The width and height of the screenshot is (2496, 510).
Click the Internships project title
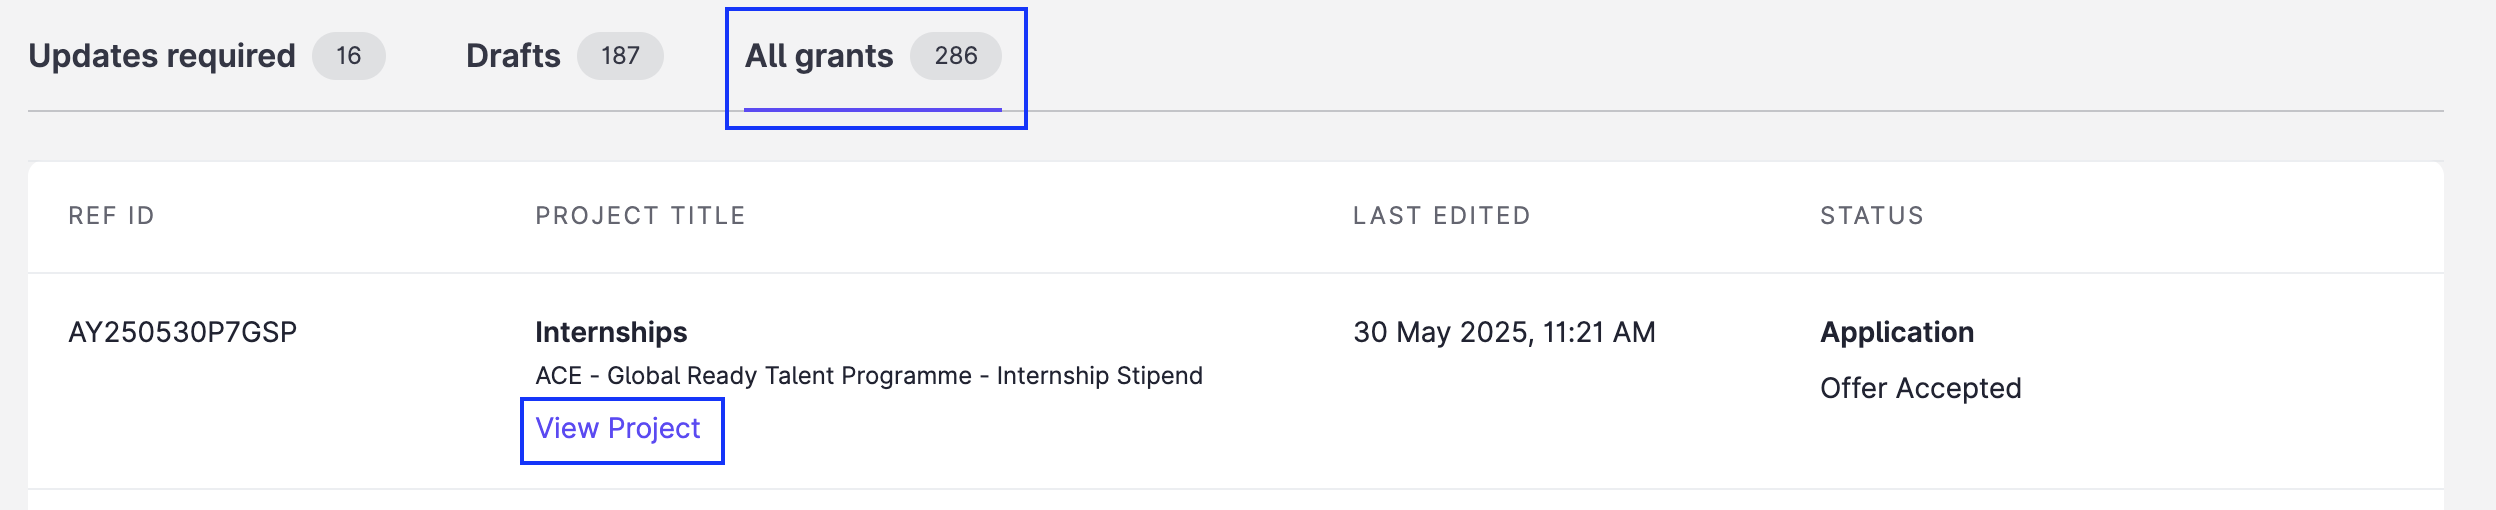(x=611, y=332)
